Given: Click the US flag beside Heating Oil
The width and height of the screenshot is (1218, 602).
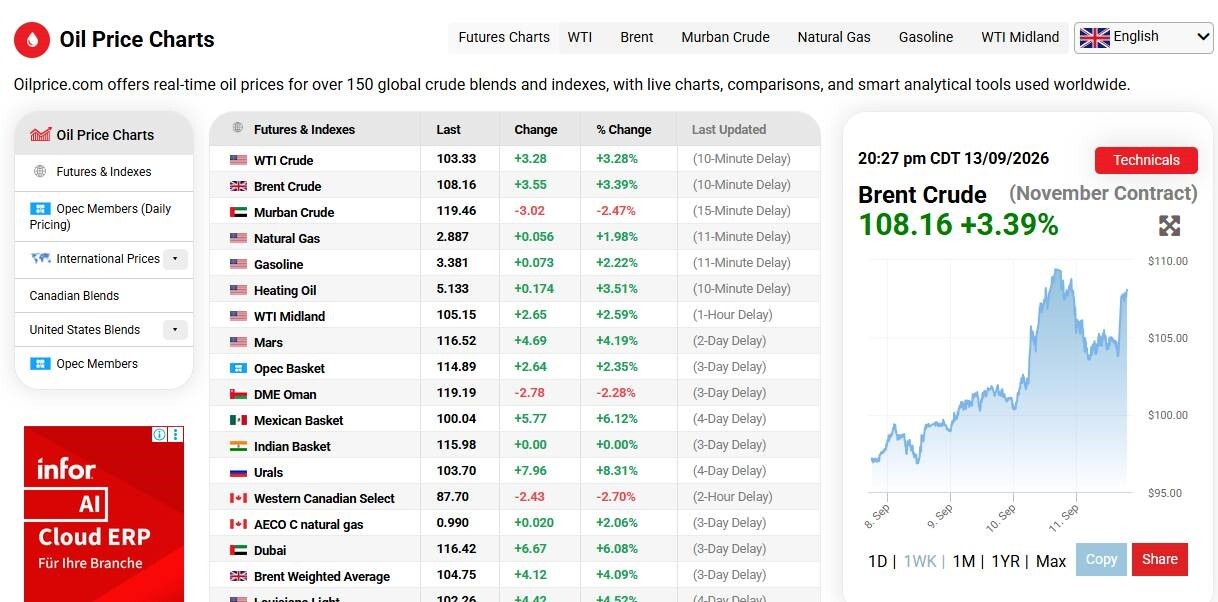Looking at the screenshot, I should pyautogui.click(x=238, y=290).
